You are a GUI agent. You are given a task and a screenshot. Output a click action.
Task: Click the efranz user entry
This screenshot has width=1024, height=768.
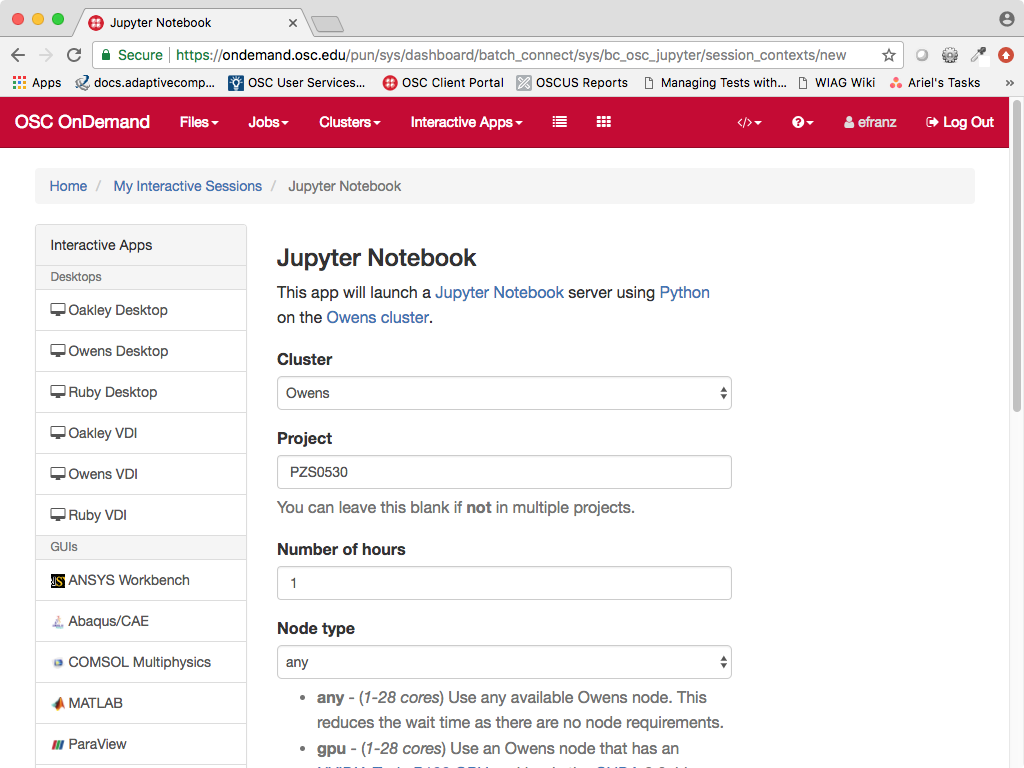870,122
